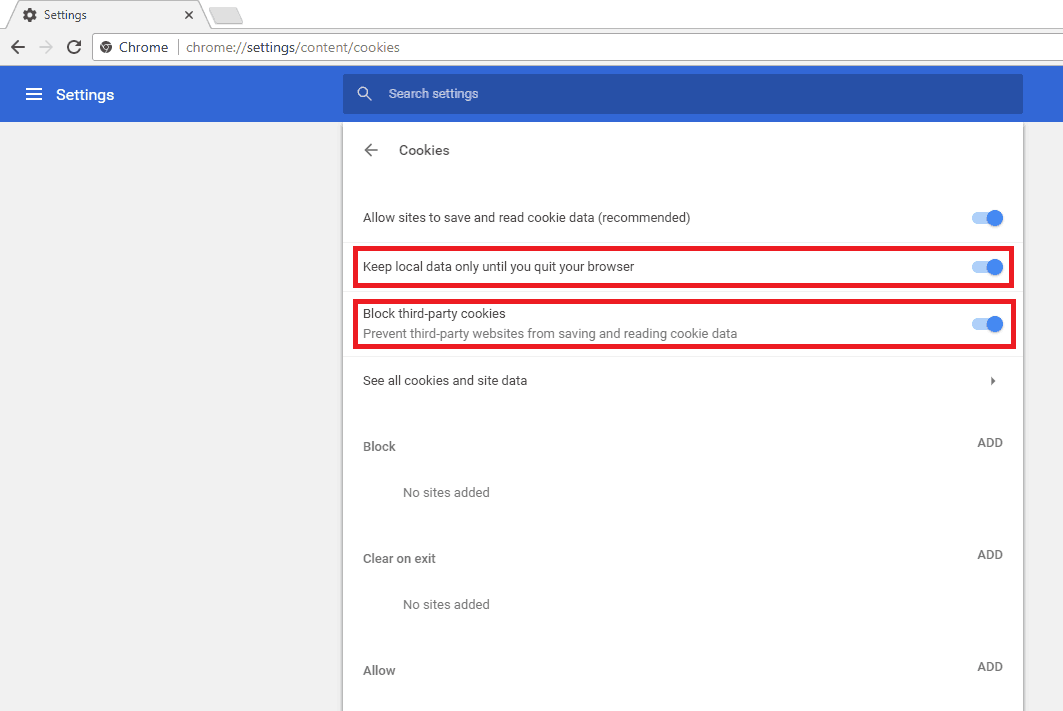Viewport: 1063px width, 711px height.
Task: Turn off Block third-party cookies
Action: pyautogui.click(x=986, y=324)
